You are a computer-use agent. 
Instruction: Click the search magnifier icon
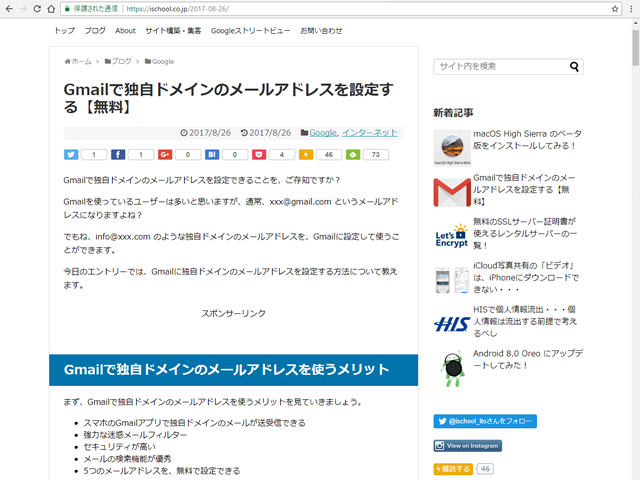575,67
